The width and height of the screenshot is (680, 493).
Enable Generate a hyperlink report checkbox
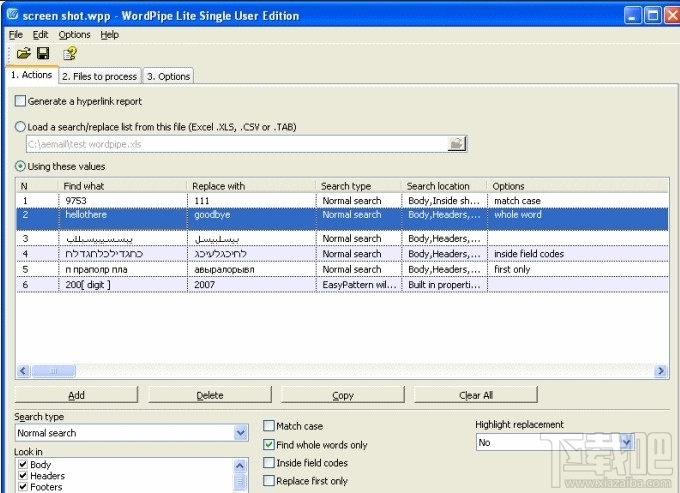pyautogui.click(x=20, y=101)
